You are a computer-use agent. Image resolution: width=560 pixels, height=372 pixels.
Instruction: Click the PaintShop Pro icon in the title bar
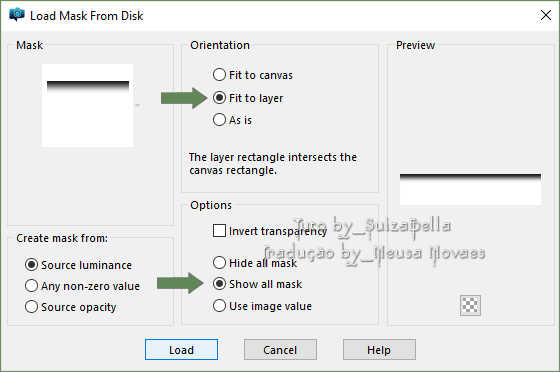coord(17,15)
